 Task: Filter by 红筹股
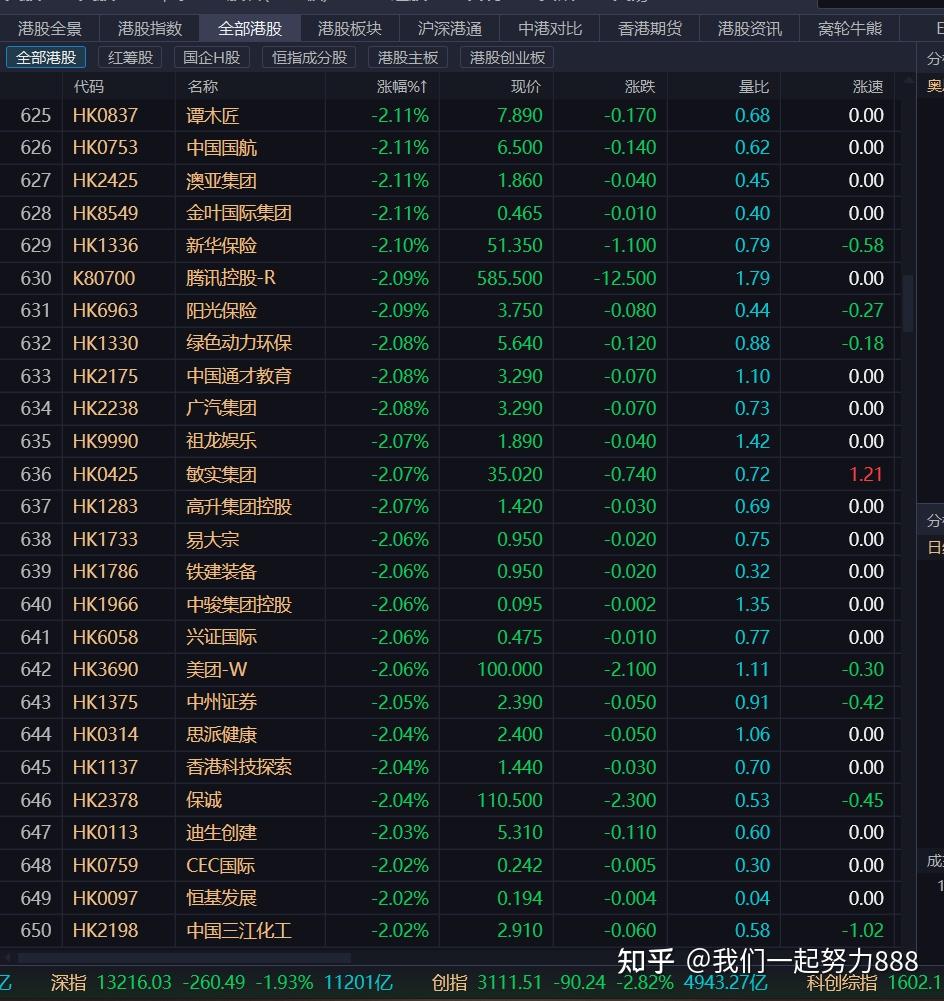[x=130, y=58]
